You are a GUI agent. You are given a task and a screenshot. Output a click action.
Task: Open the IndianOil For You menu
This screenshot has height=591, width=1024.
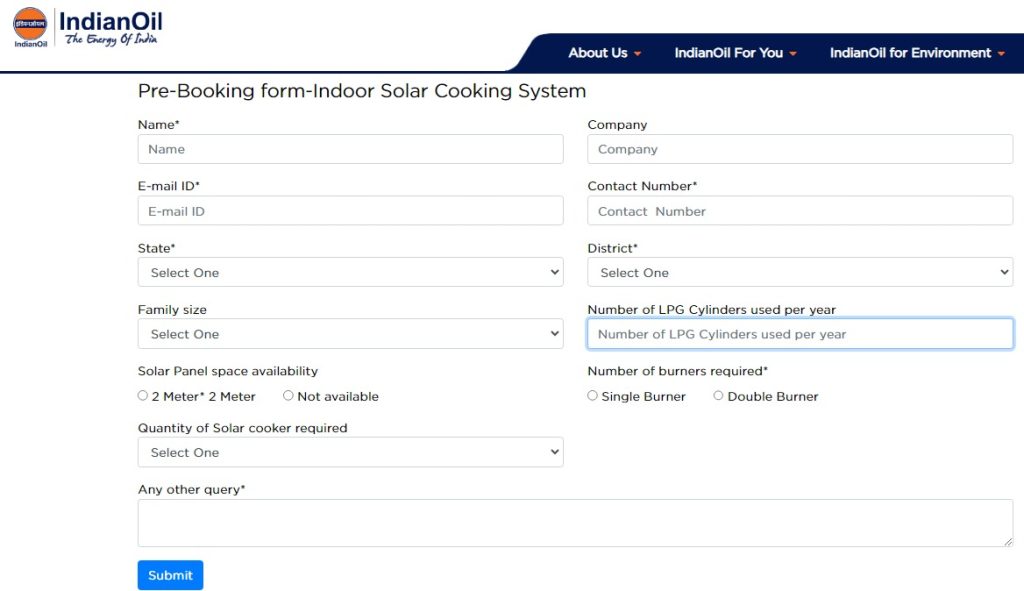(735, 53)
